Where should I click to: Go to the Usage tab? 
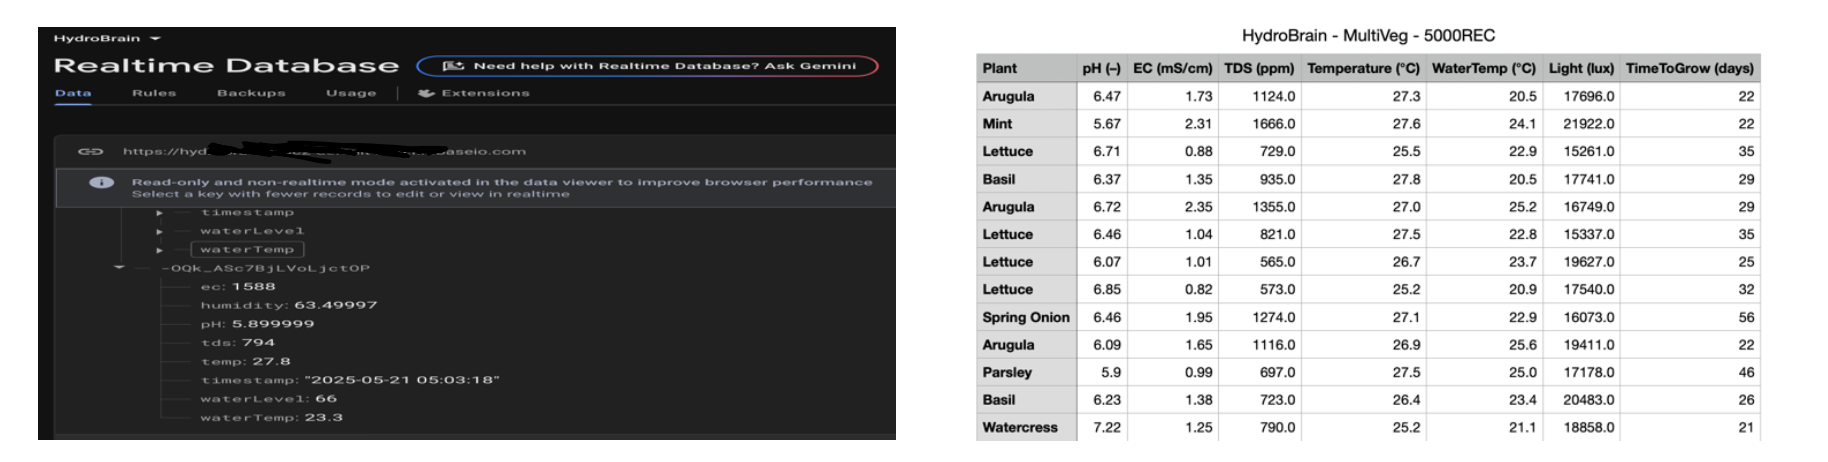point(351,93)
